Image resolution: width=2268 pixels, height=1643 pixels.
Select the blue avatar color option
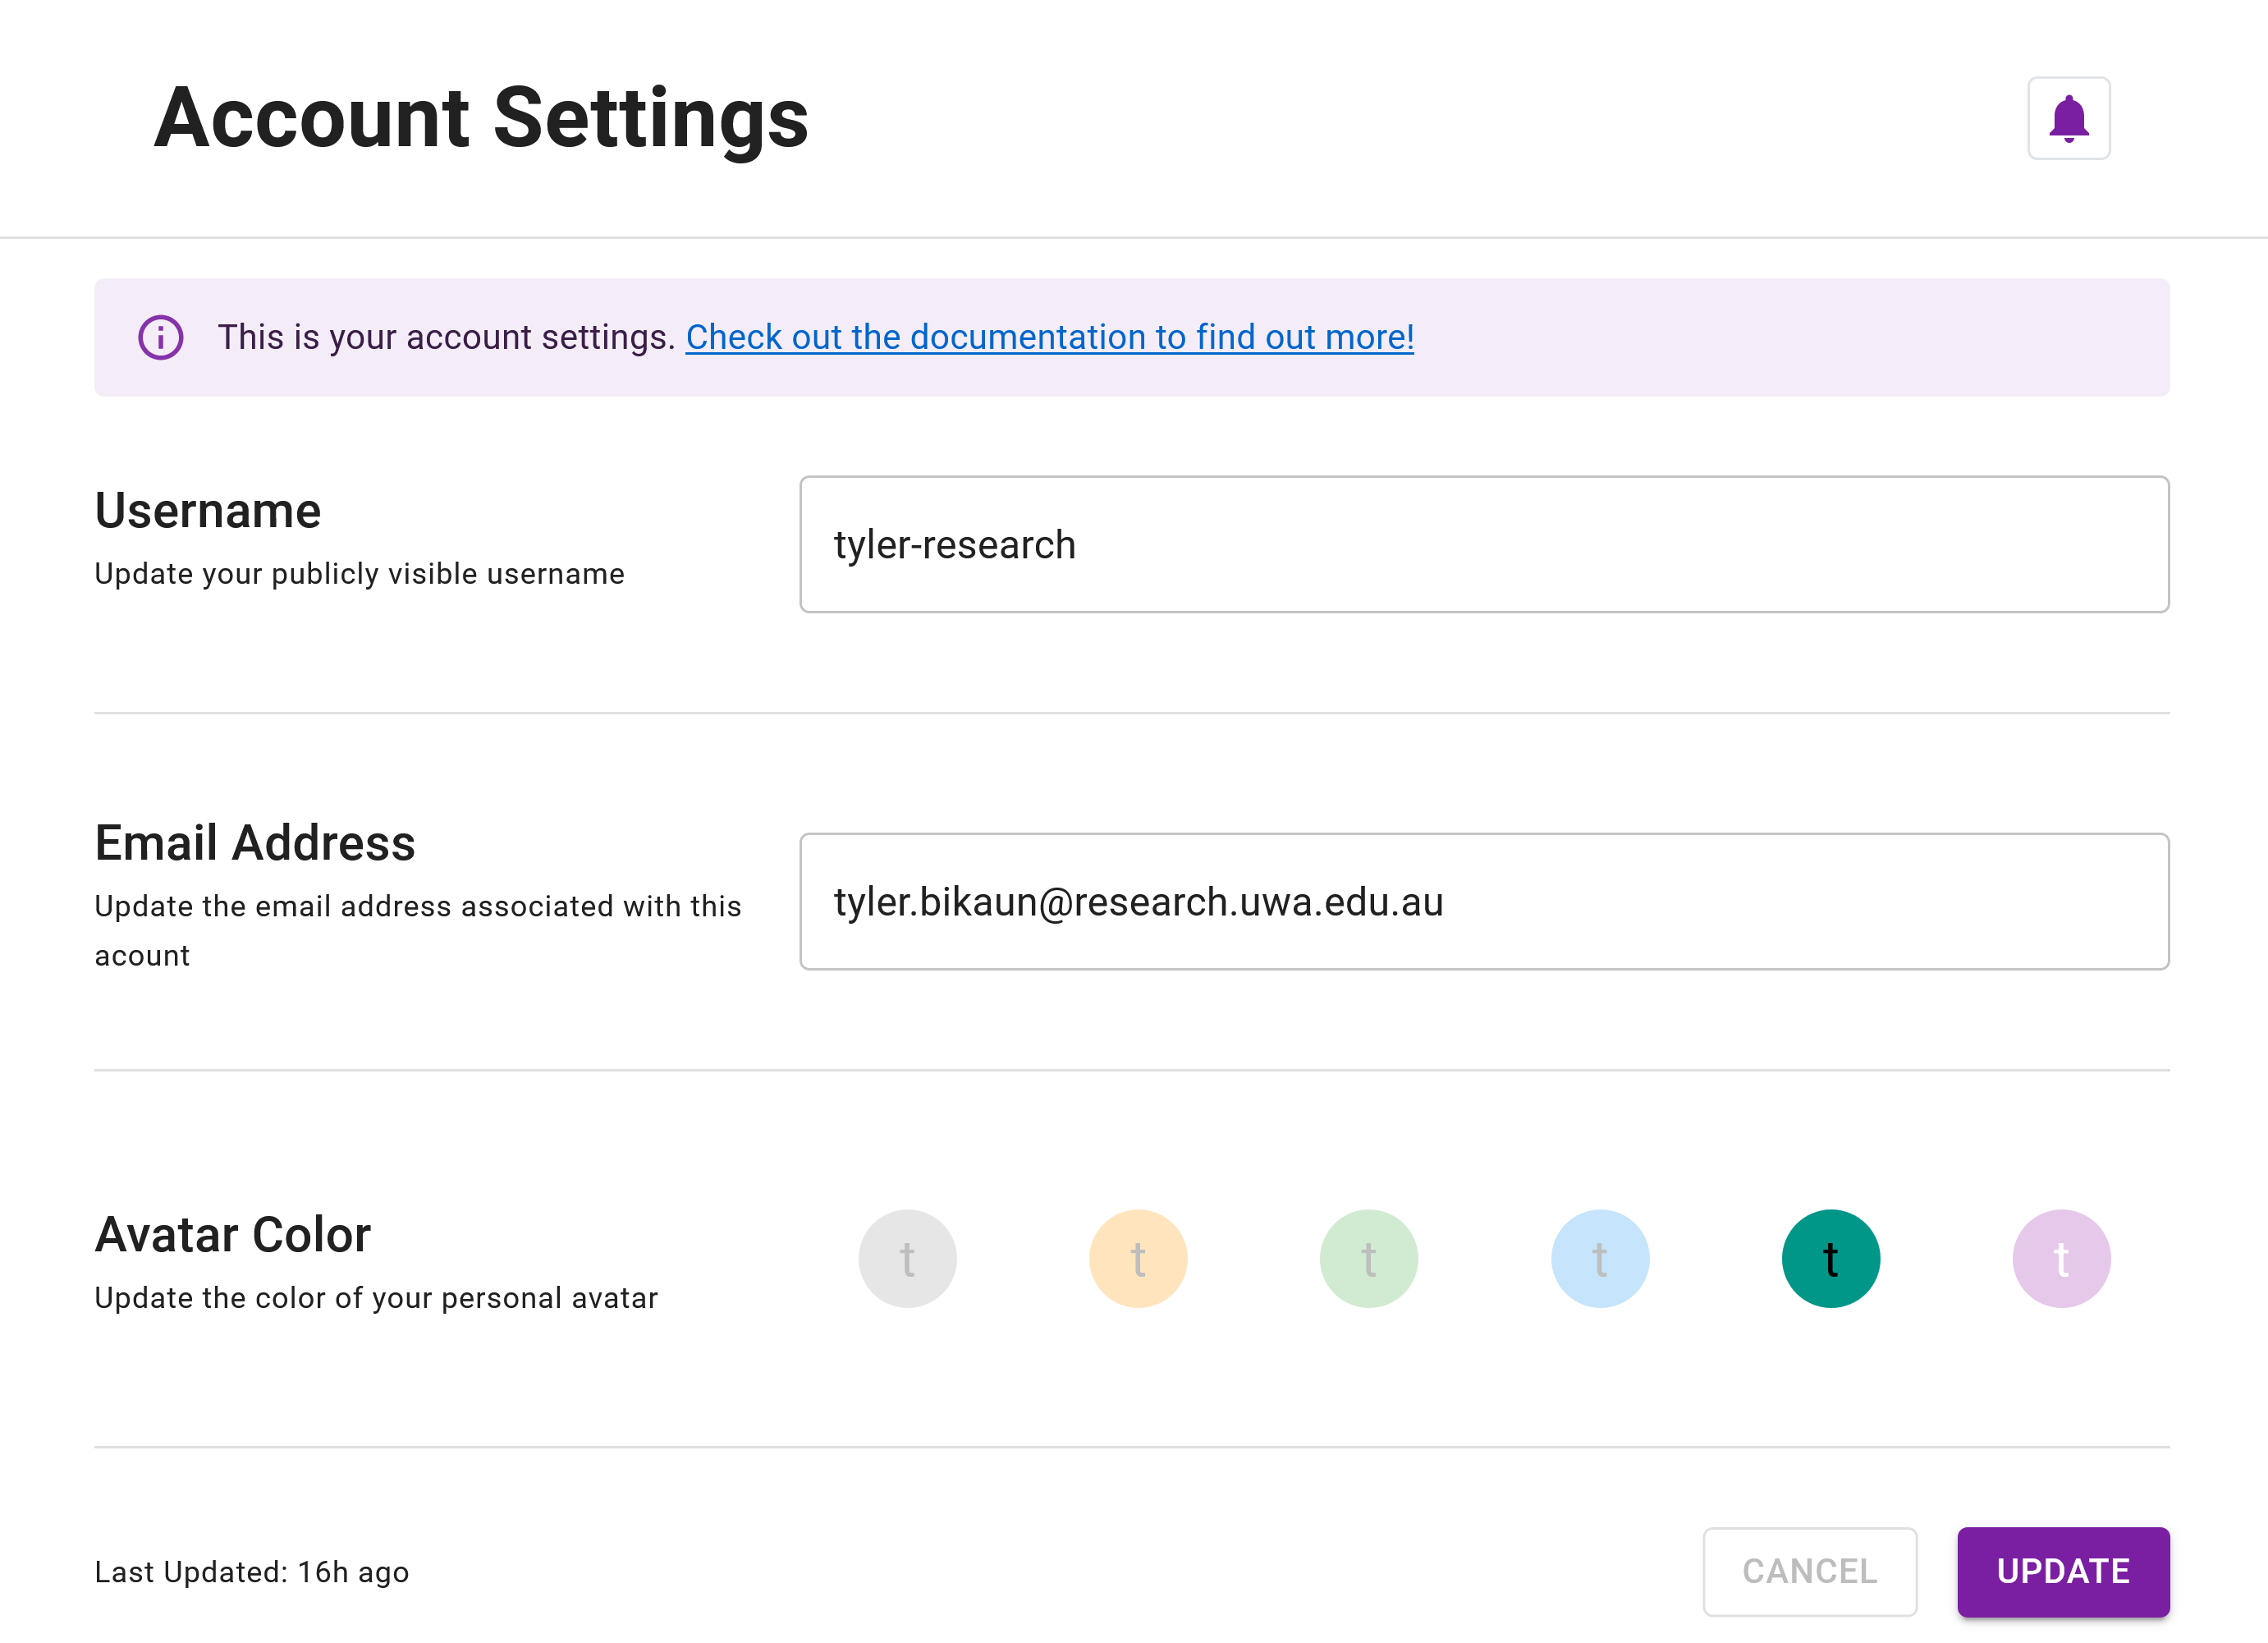pos(1599,1257)
